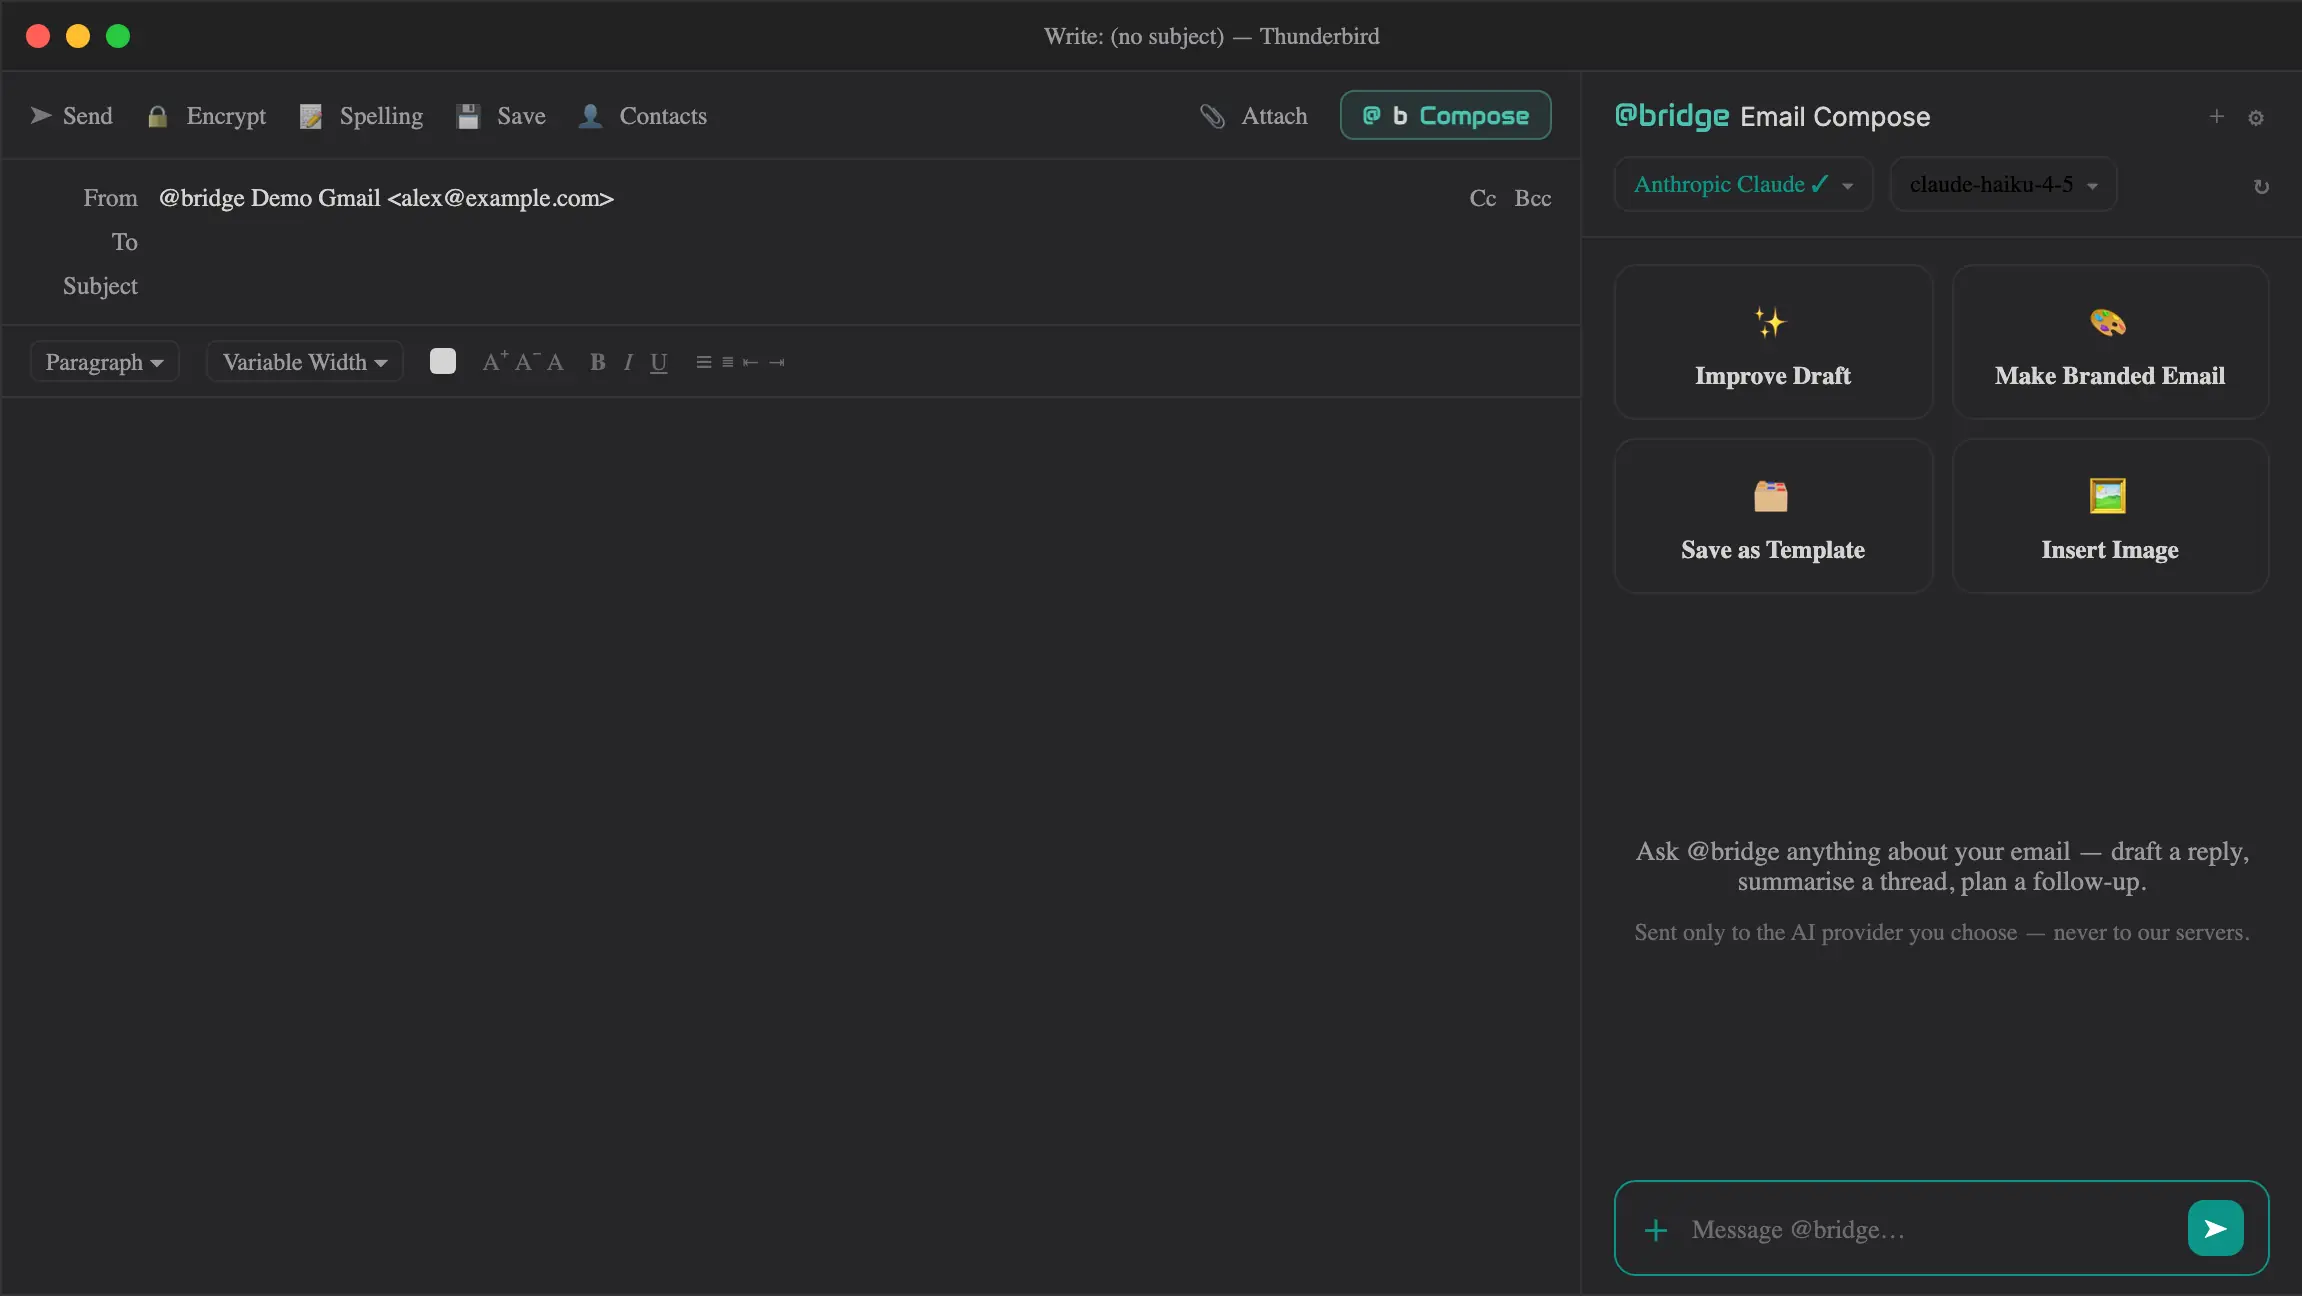Toggle the @bridge Compose panel button
The height and width of the screenshot is (1296, 2304).
coord(1445,115)
